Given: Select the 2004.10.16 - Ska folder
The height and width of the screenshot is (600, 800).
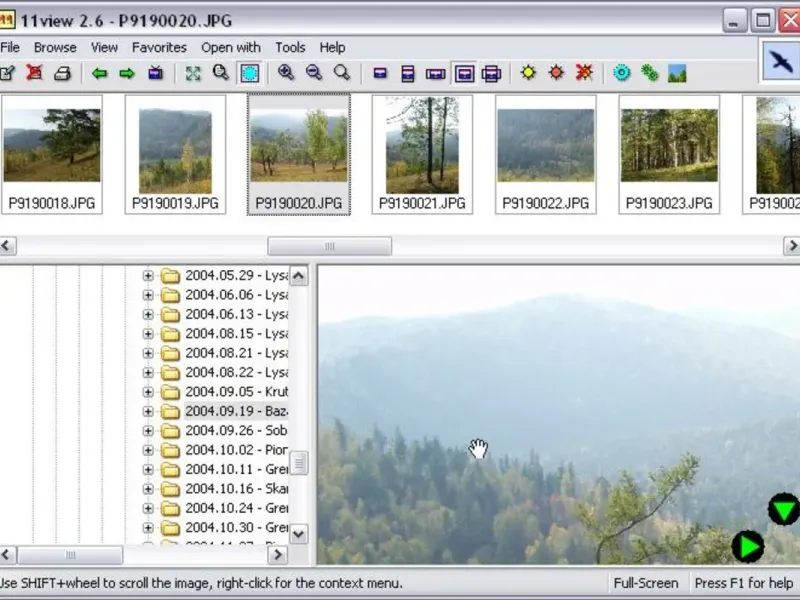Looking at the screenshot, I should click(x=236, y=489).
